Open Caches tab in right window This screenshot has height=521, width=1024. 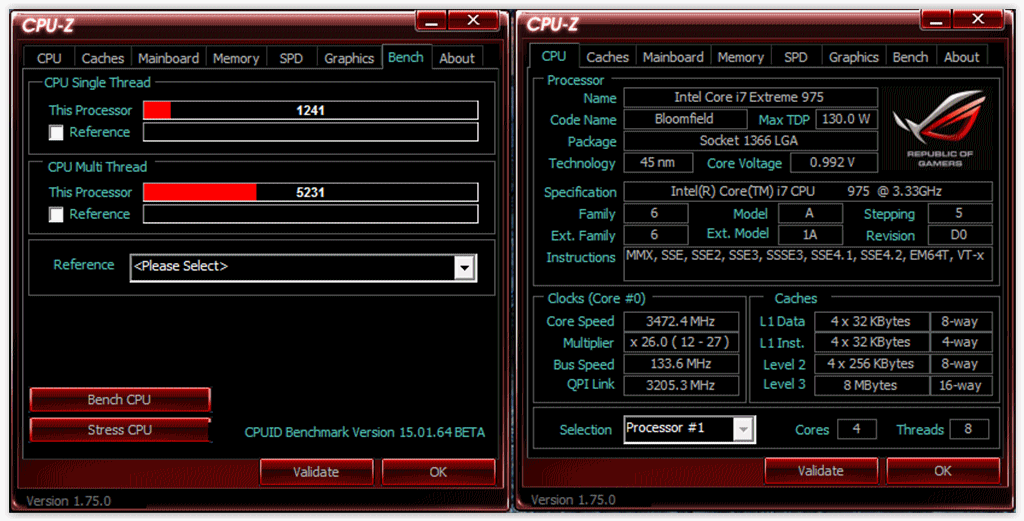tap(607, 57)
